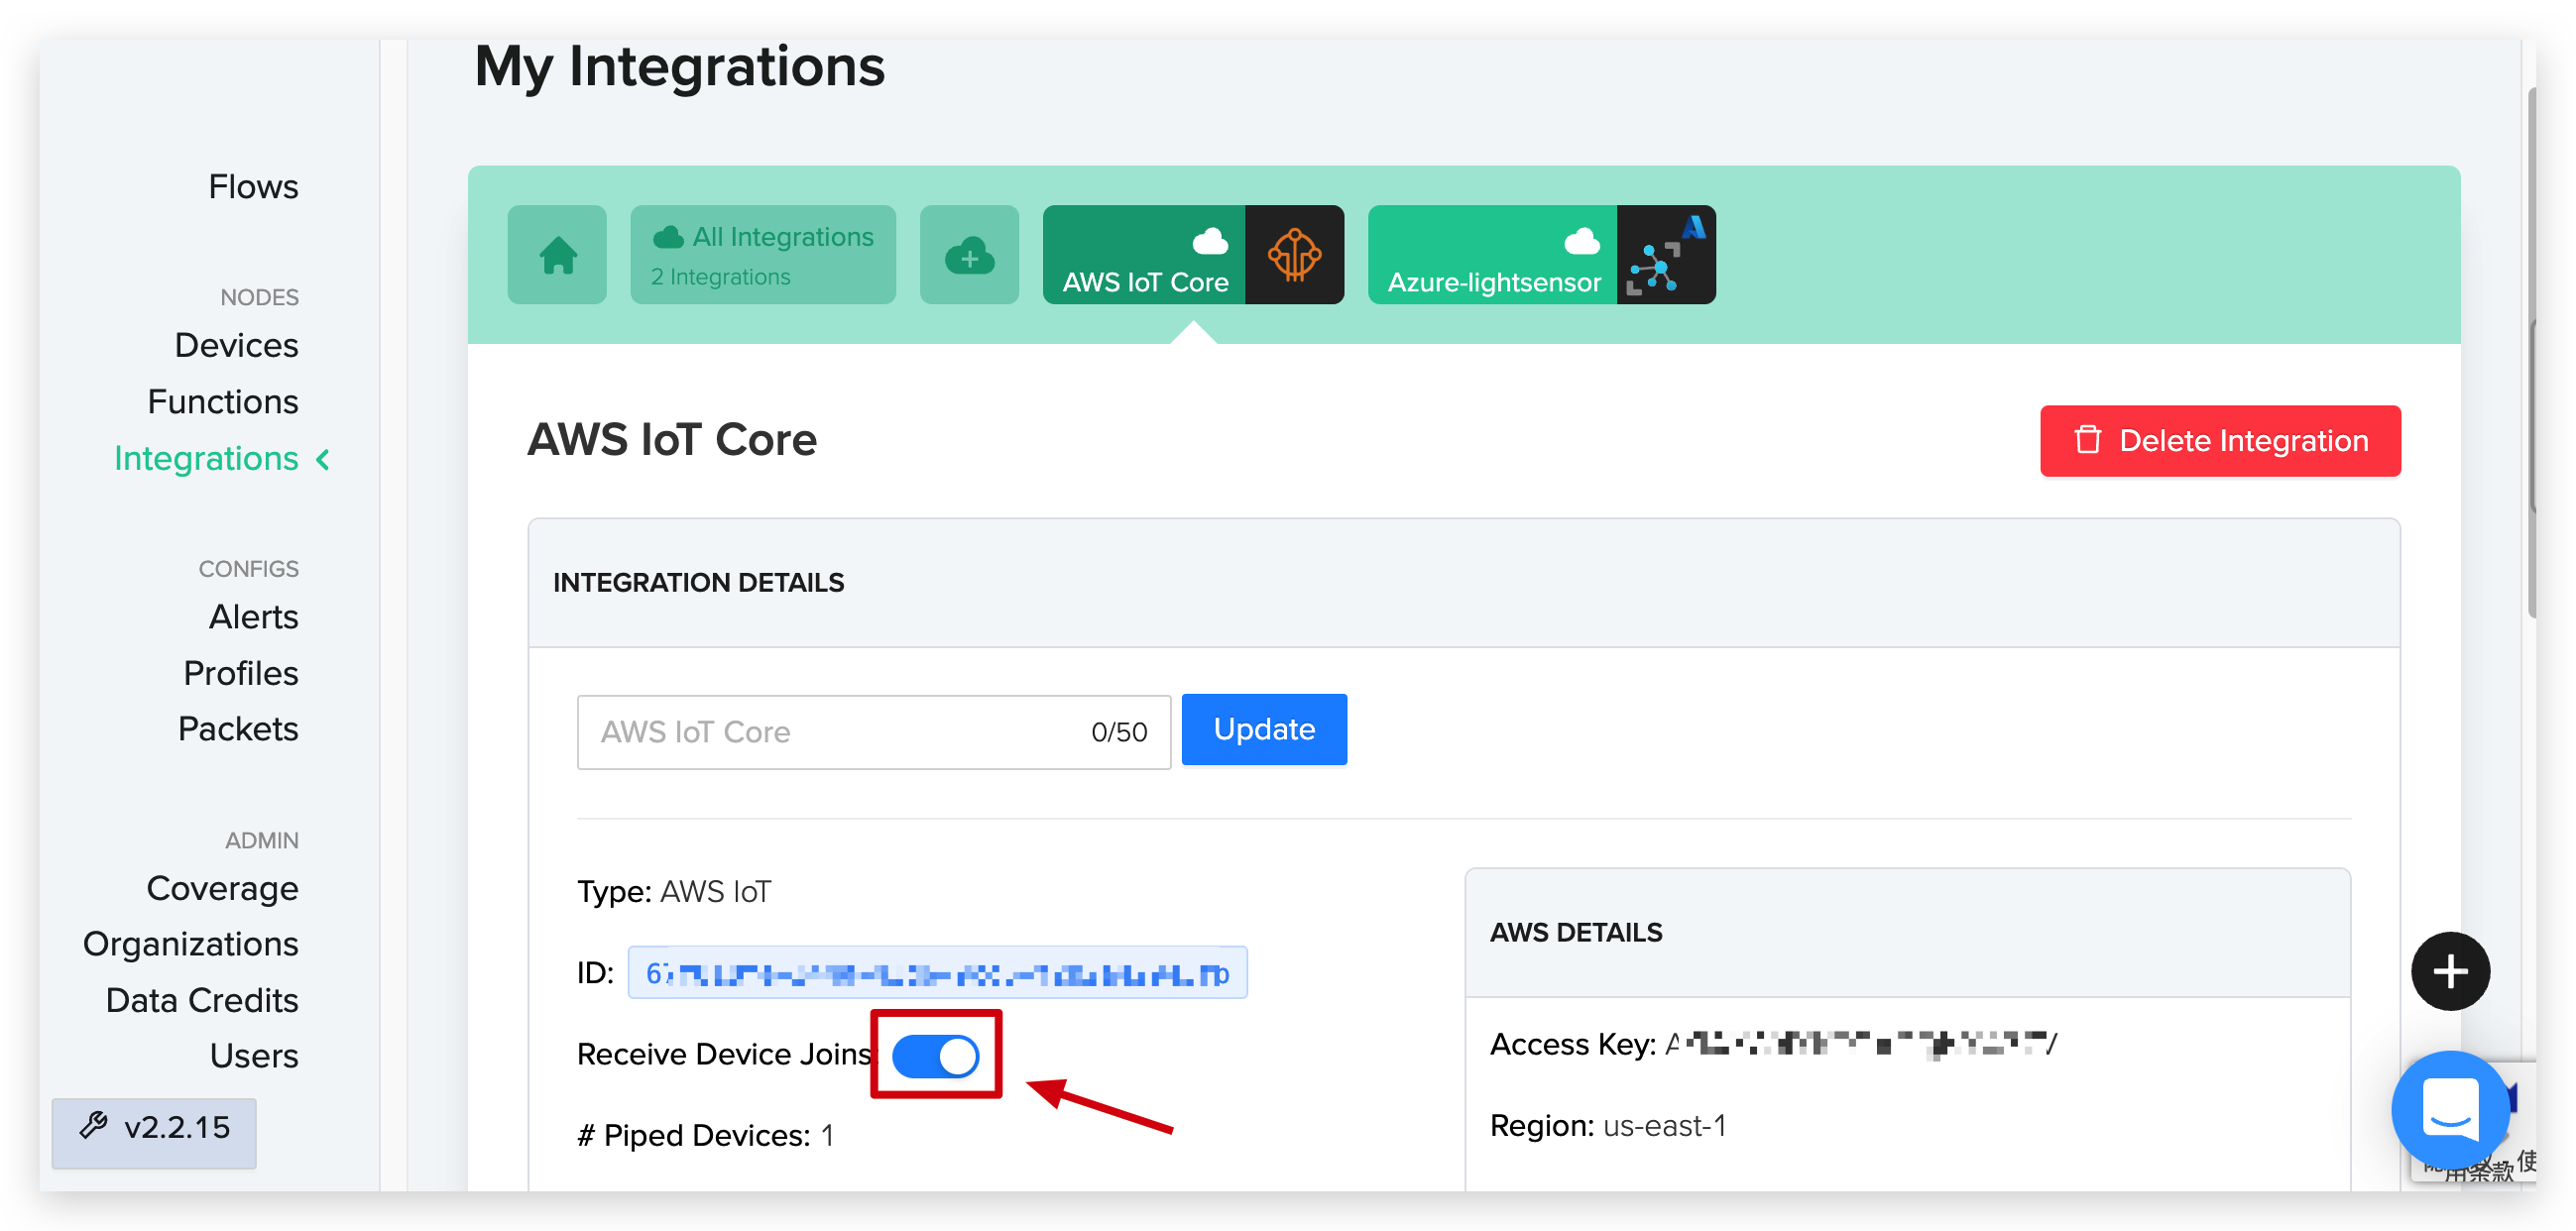This screenshot has height=1231, width=2576.
Task: Open Functions in sidebar
Action: 223,402
